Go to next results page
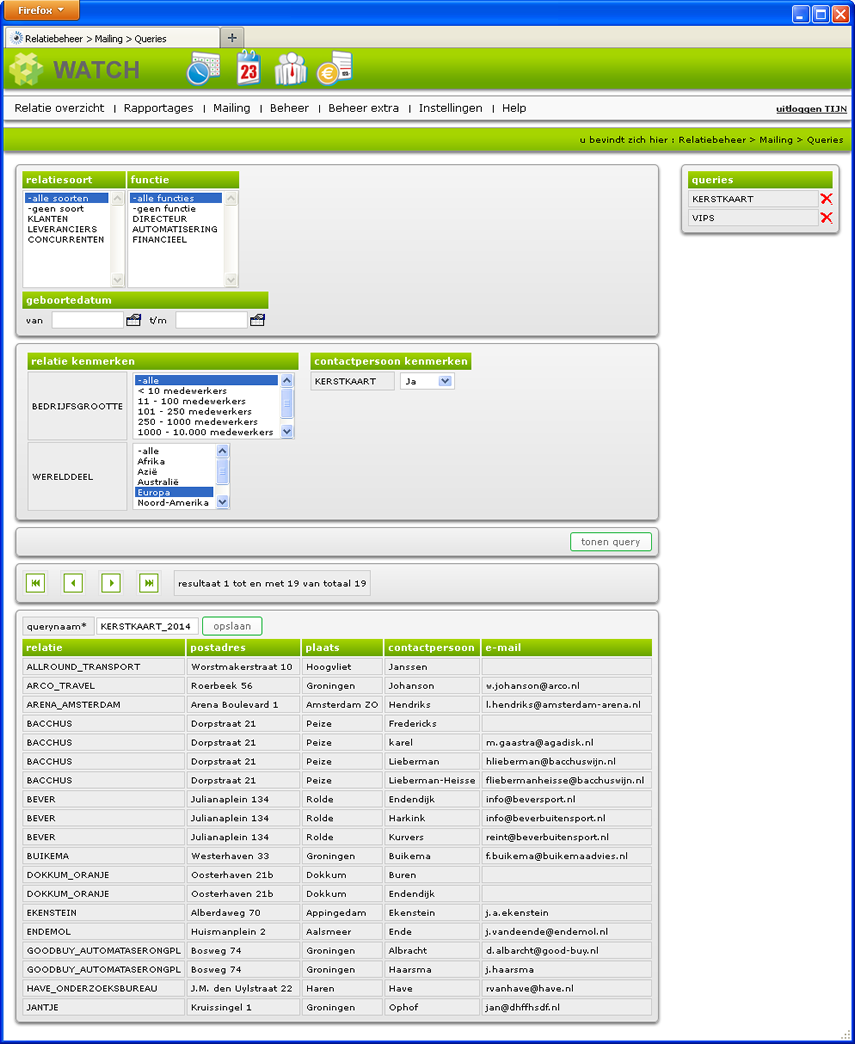The image size is (855, 1044). pos(111,583)
